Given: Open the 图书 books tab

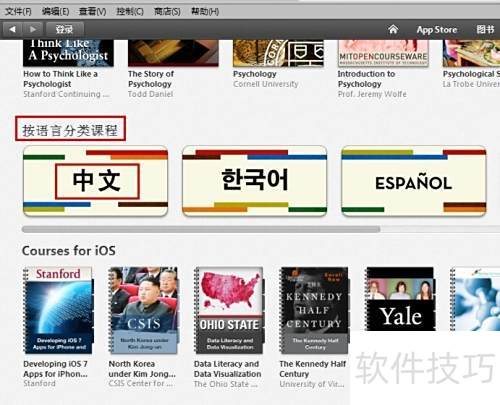Looking at the screenshot, I should [485, 29].
